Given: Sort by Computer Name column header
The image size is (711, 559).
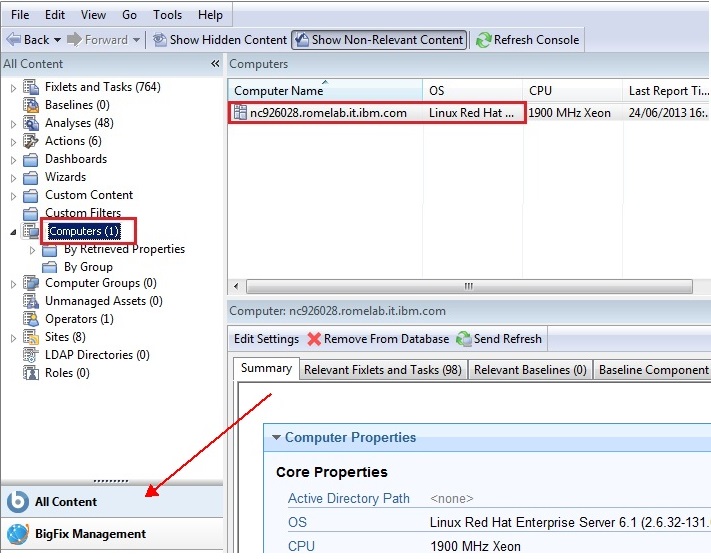Looking at the screenshot, I should click(325, 91).
